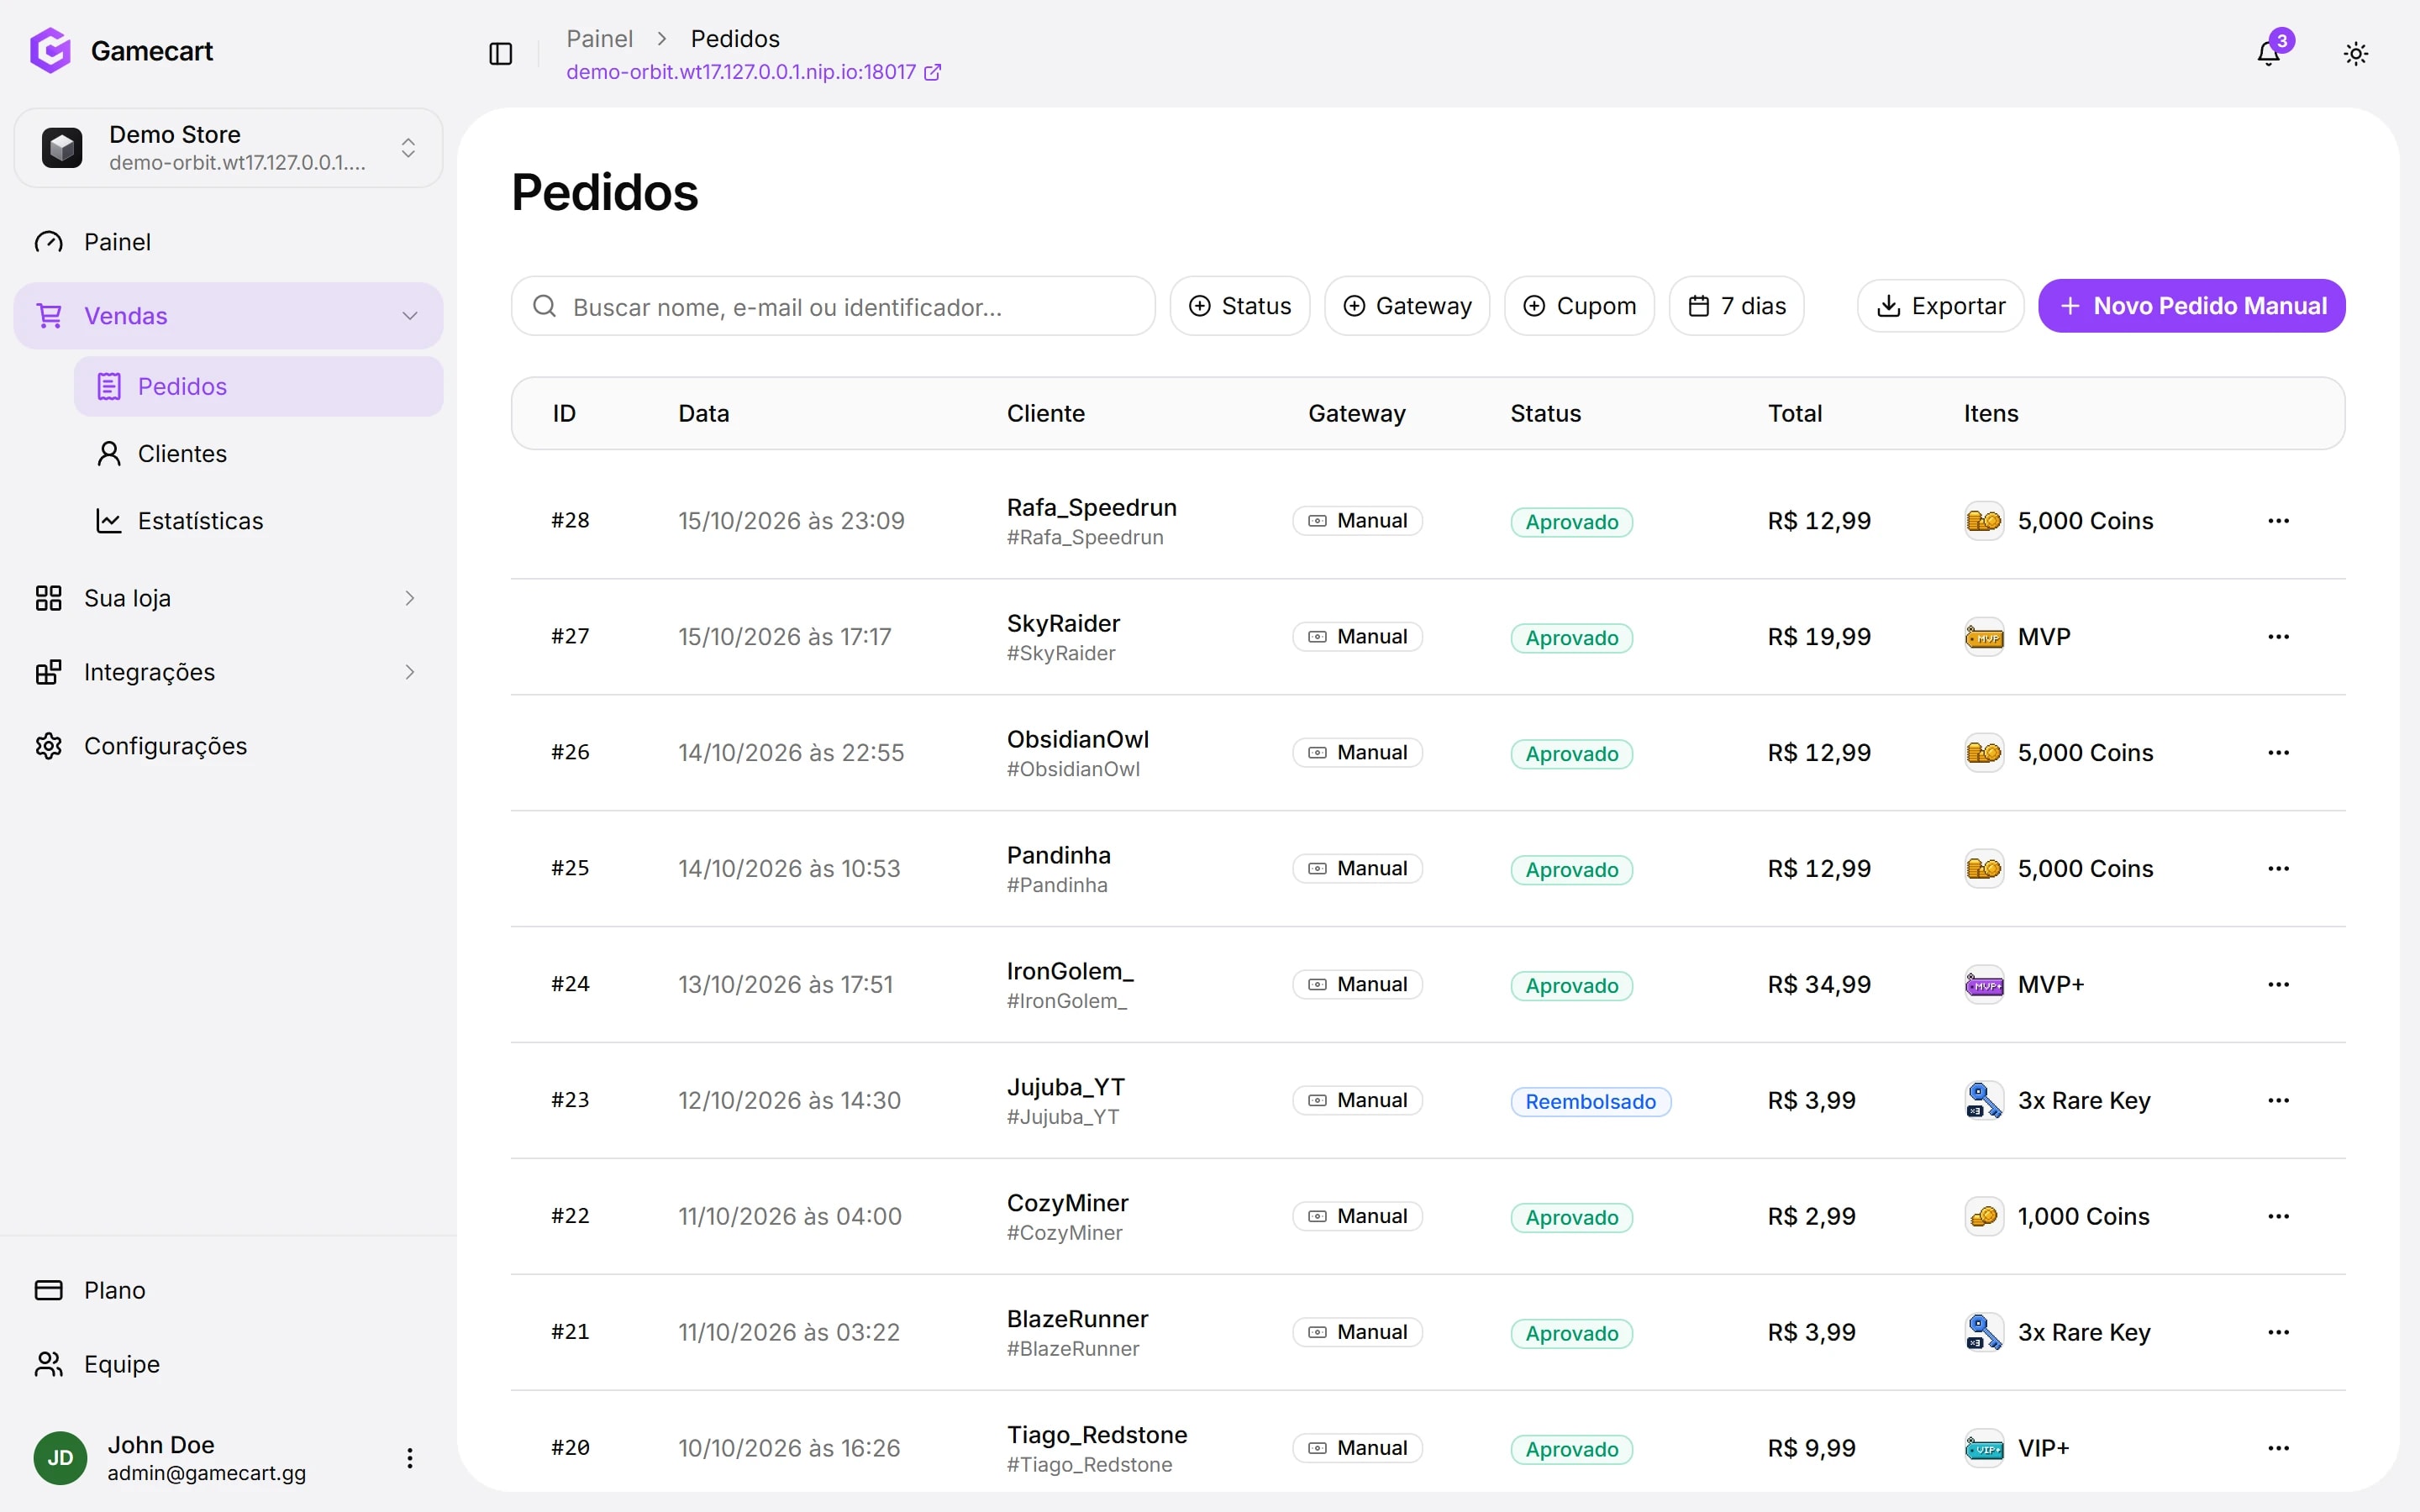Open Estatísticas page
The width and height of the screenshot is (2420, 1512).
pos(258,521)
